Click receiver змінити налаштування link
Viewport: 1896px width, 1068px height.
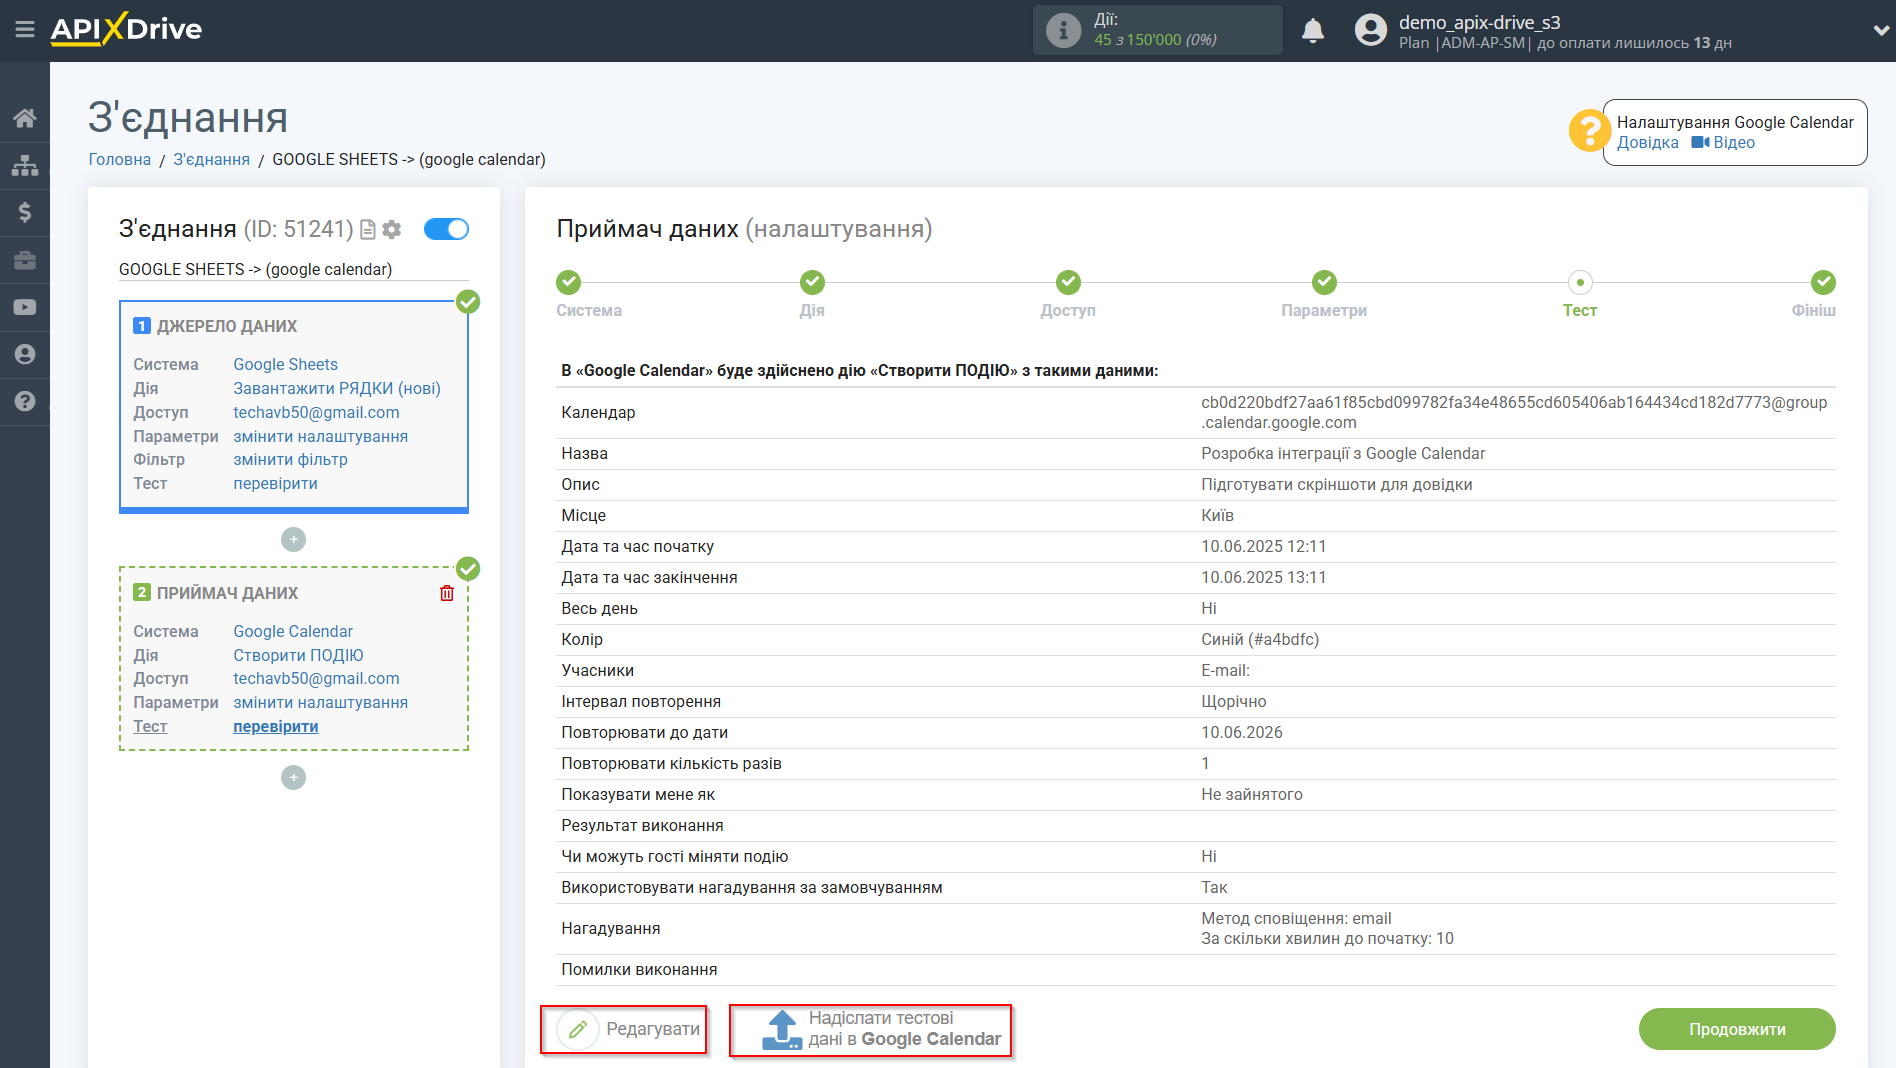[320, 703]
